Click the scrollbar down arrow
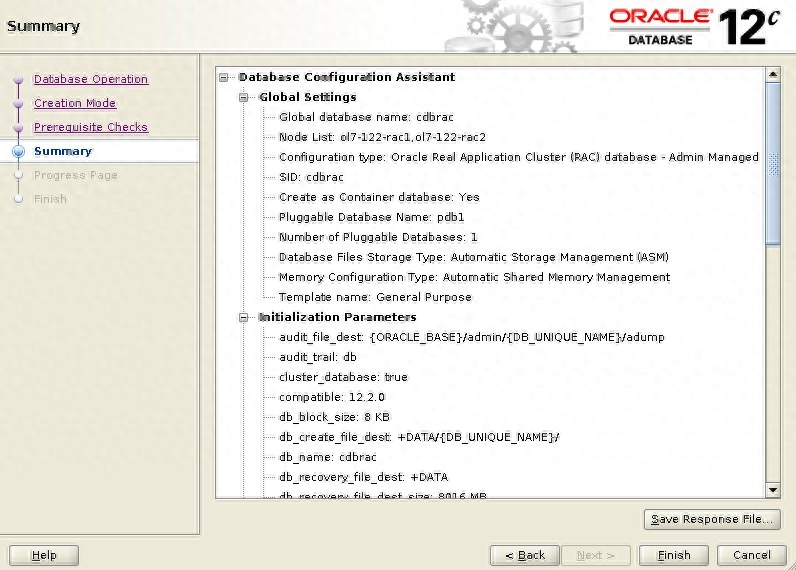The height and width of the screenshot is (570, 796). click(772, 489)
